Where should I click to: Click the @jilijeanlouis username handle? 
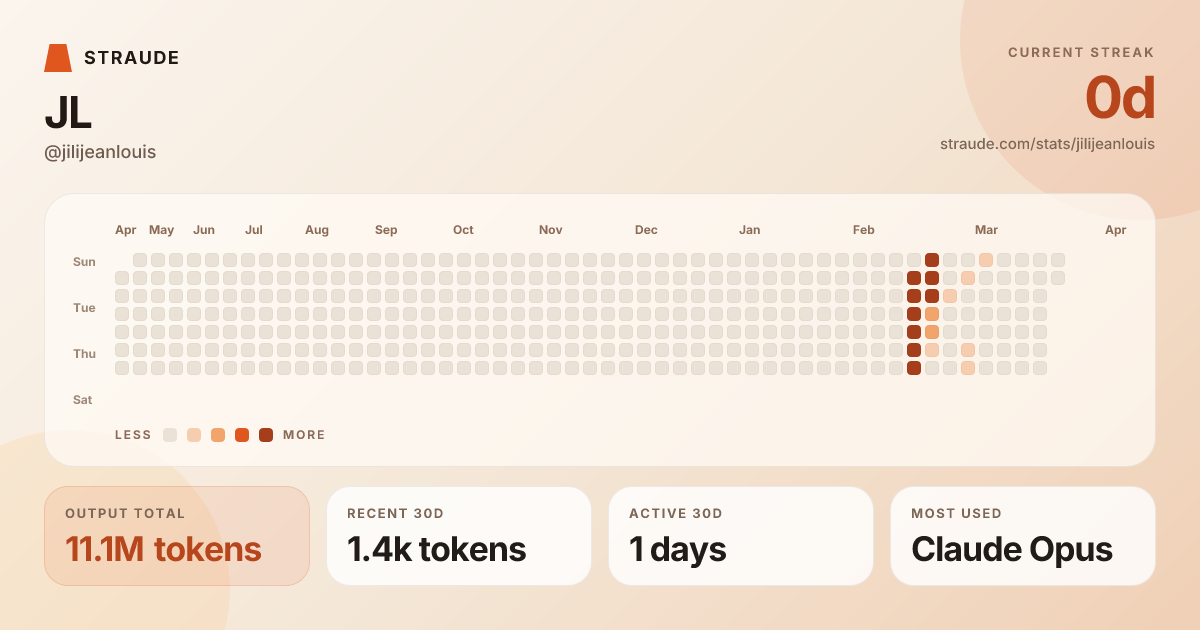(100, 152)
